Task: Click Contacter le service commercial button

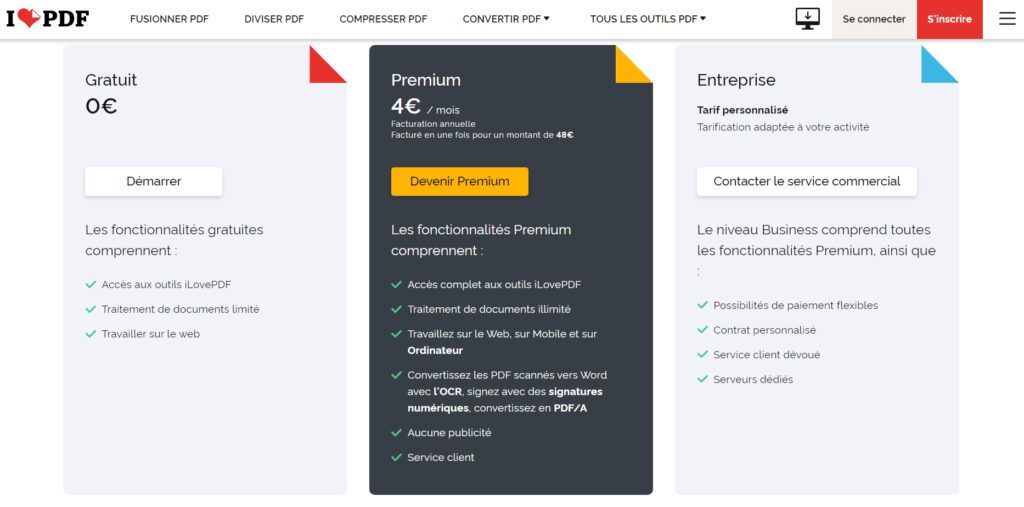Action: point(807,182)
